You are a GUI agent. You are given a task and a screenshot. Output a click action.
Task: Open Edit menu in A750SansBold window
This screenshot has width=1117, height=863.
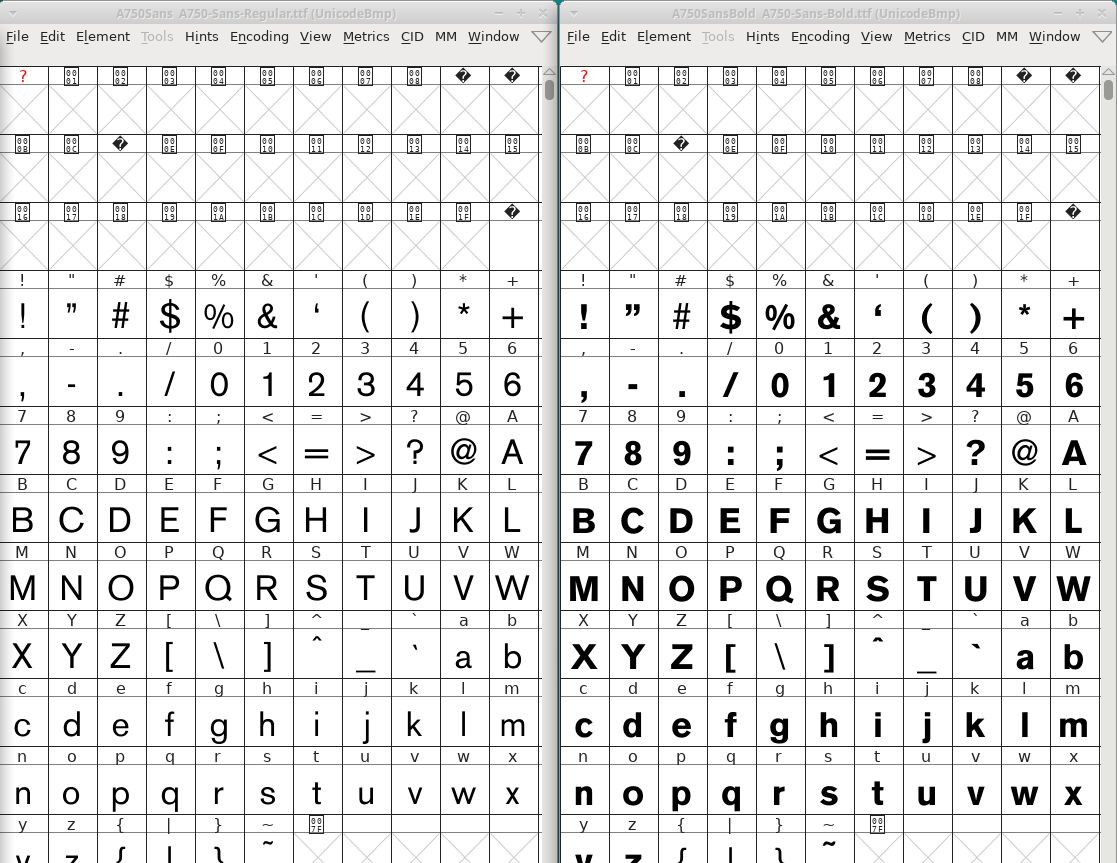pos(613,36)
